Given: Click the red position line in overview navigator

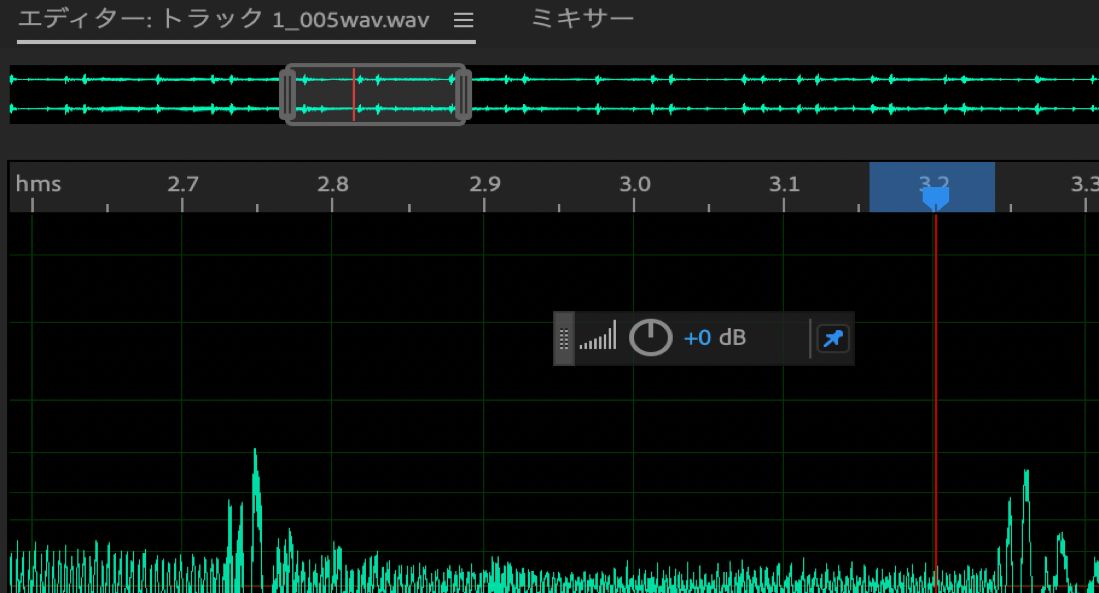Looking at the screenshot, I should (x=354, y=95).
